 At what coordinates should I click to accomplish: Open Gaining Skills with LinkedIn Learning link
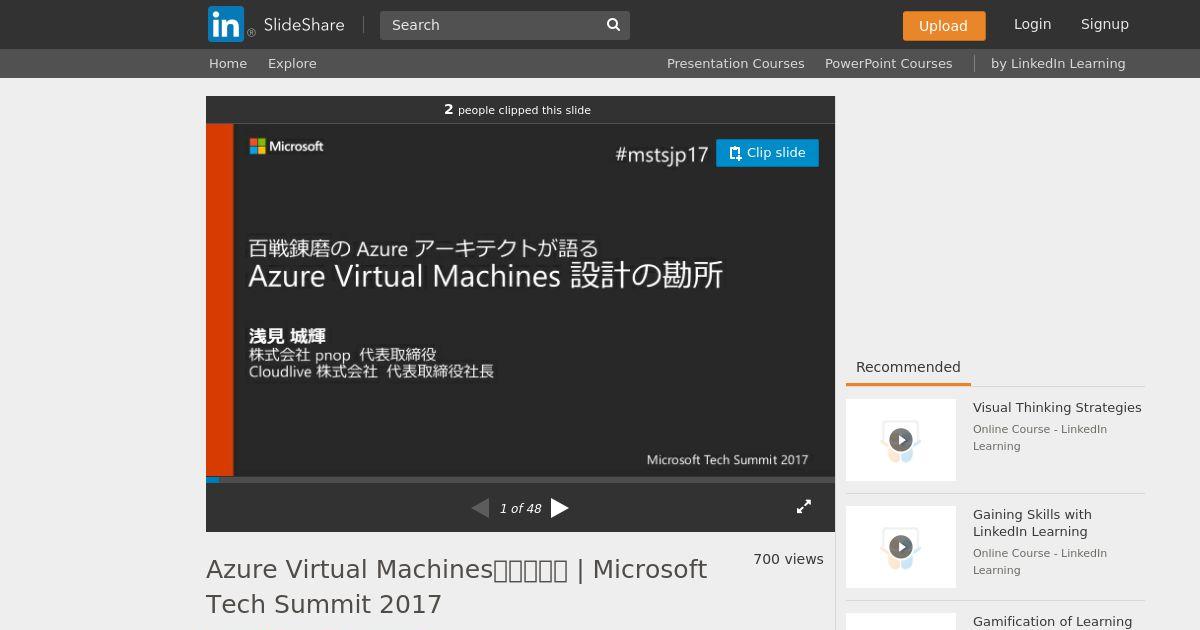point(1032,523)
